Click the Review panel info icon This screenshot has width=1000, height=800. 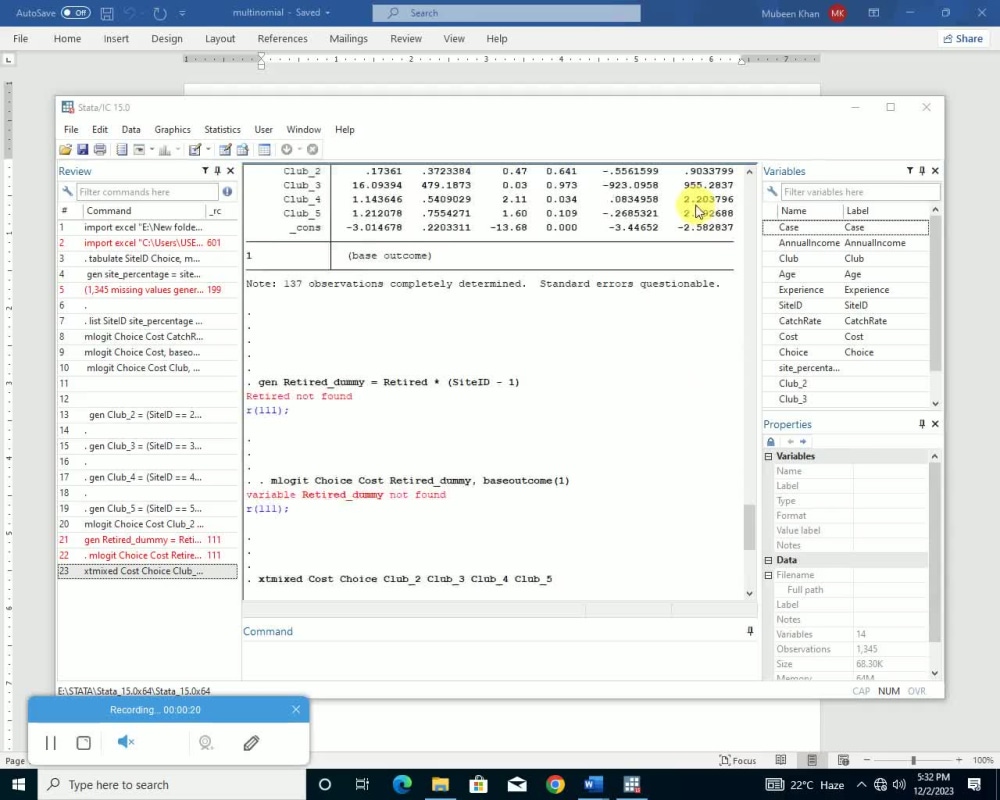tap(227, 191)
